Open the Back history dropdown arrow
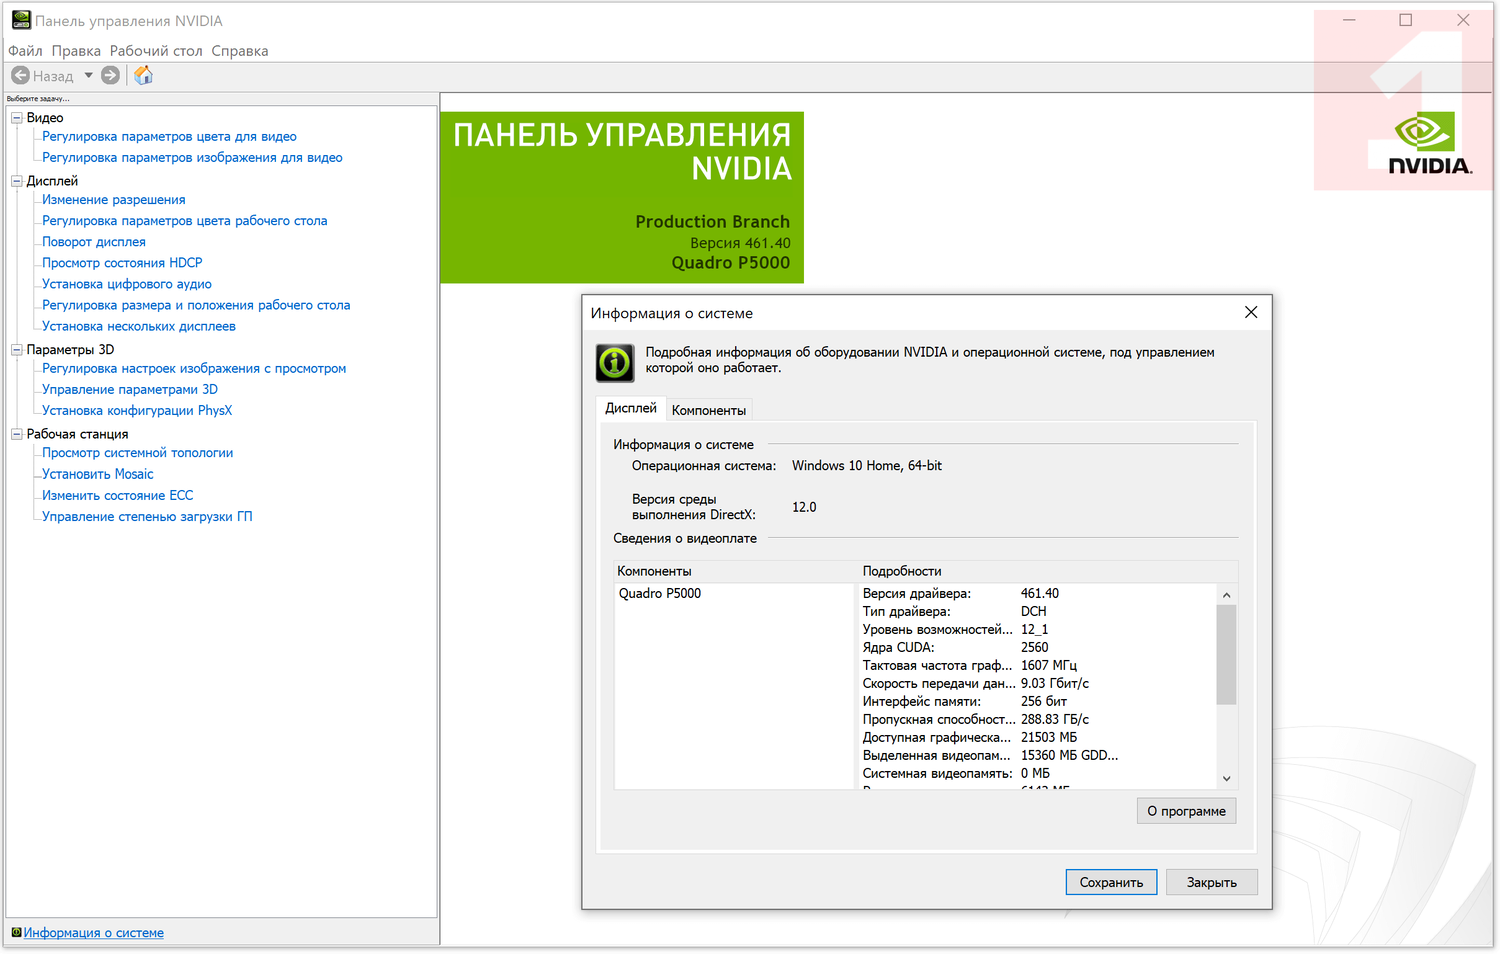This screenshot has width=1500, height=954. pyautogui.click(x=88, y=76)
